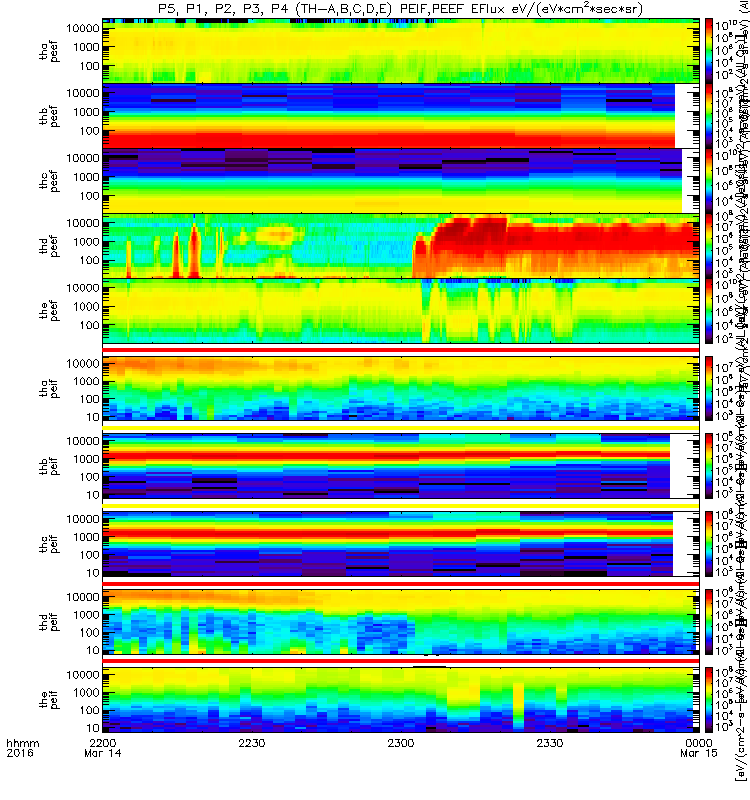Click the '2230' time axis label
Screen dimensions: 750x800
coord(252,743)
